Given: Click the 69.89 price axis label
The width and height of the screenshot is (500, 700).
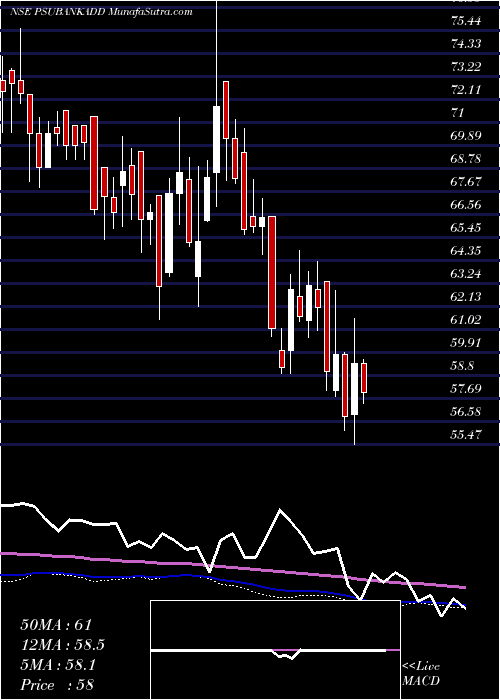Looking at the screenshot, I should tap(466, 136).
